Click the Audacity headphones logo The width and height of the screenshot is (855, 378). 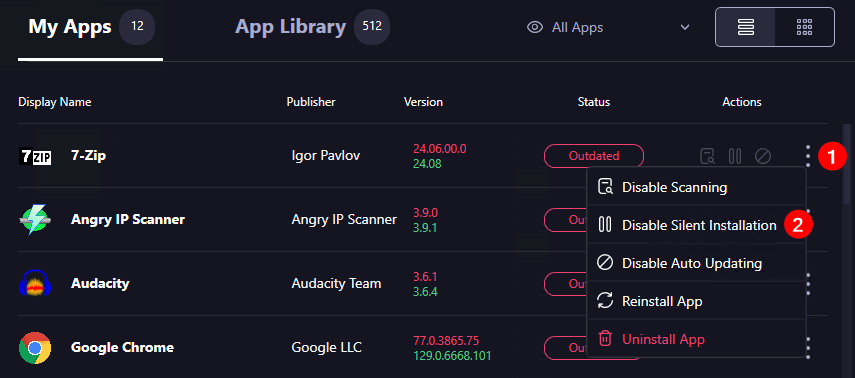pos(35,284)
